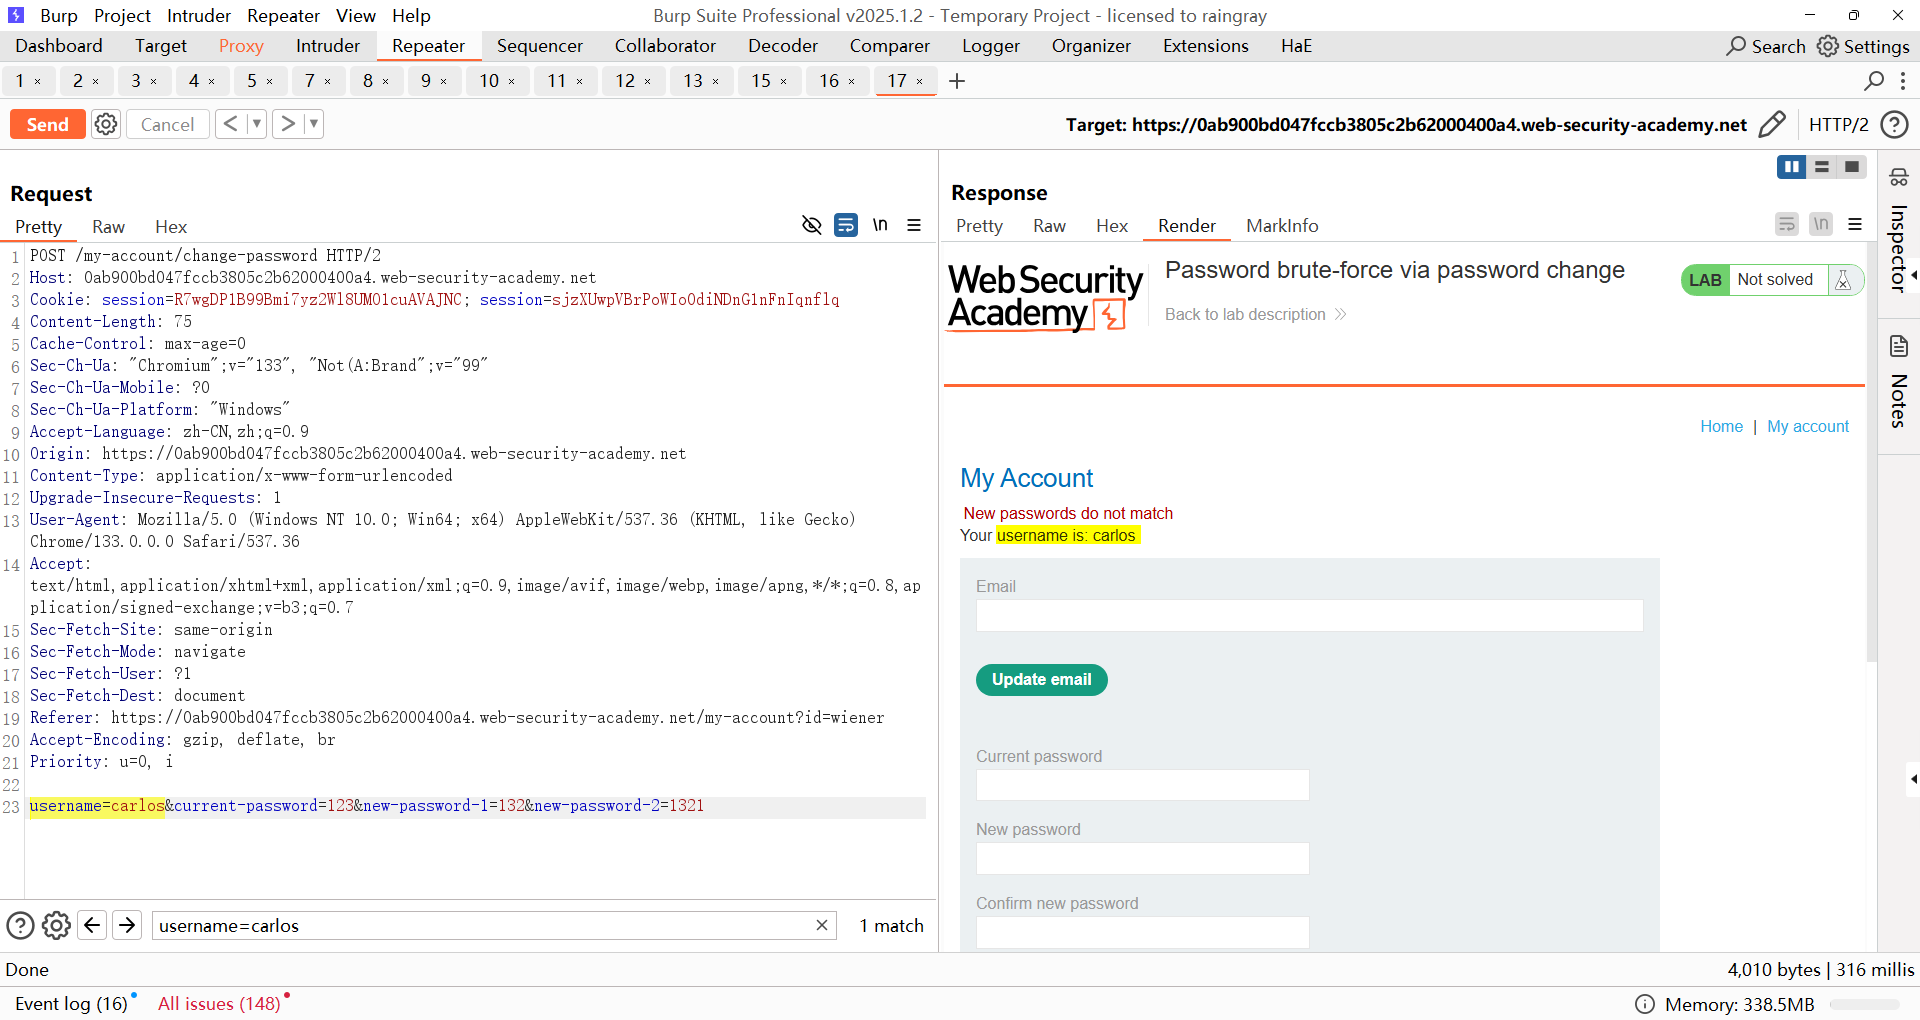Toggle line wrap in request editor
Screen dimensions: 1920x1020
click(846, 226)
